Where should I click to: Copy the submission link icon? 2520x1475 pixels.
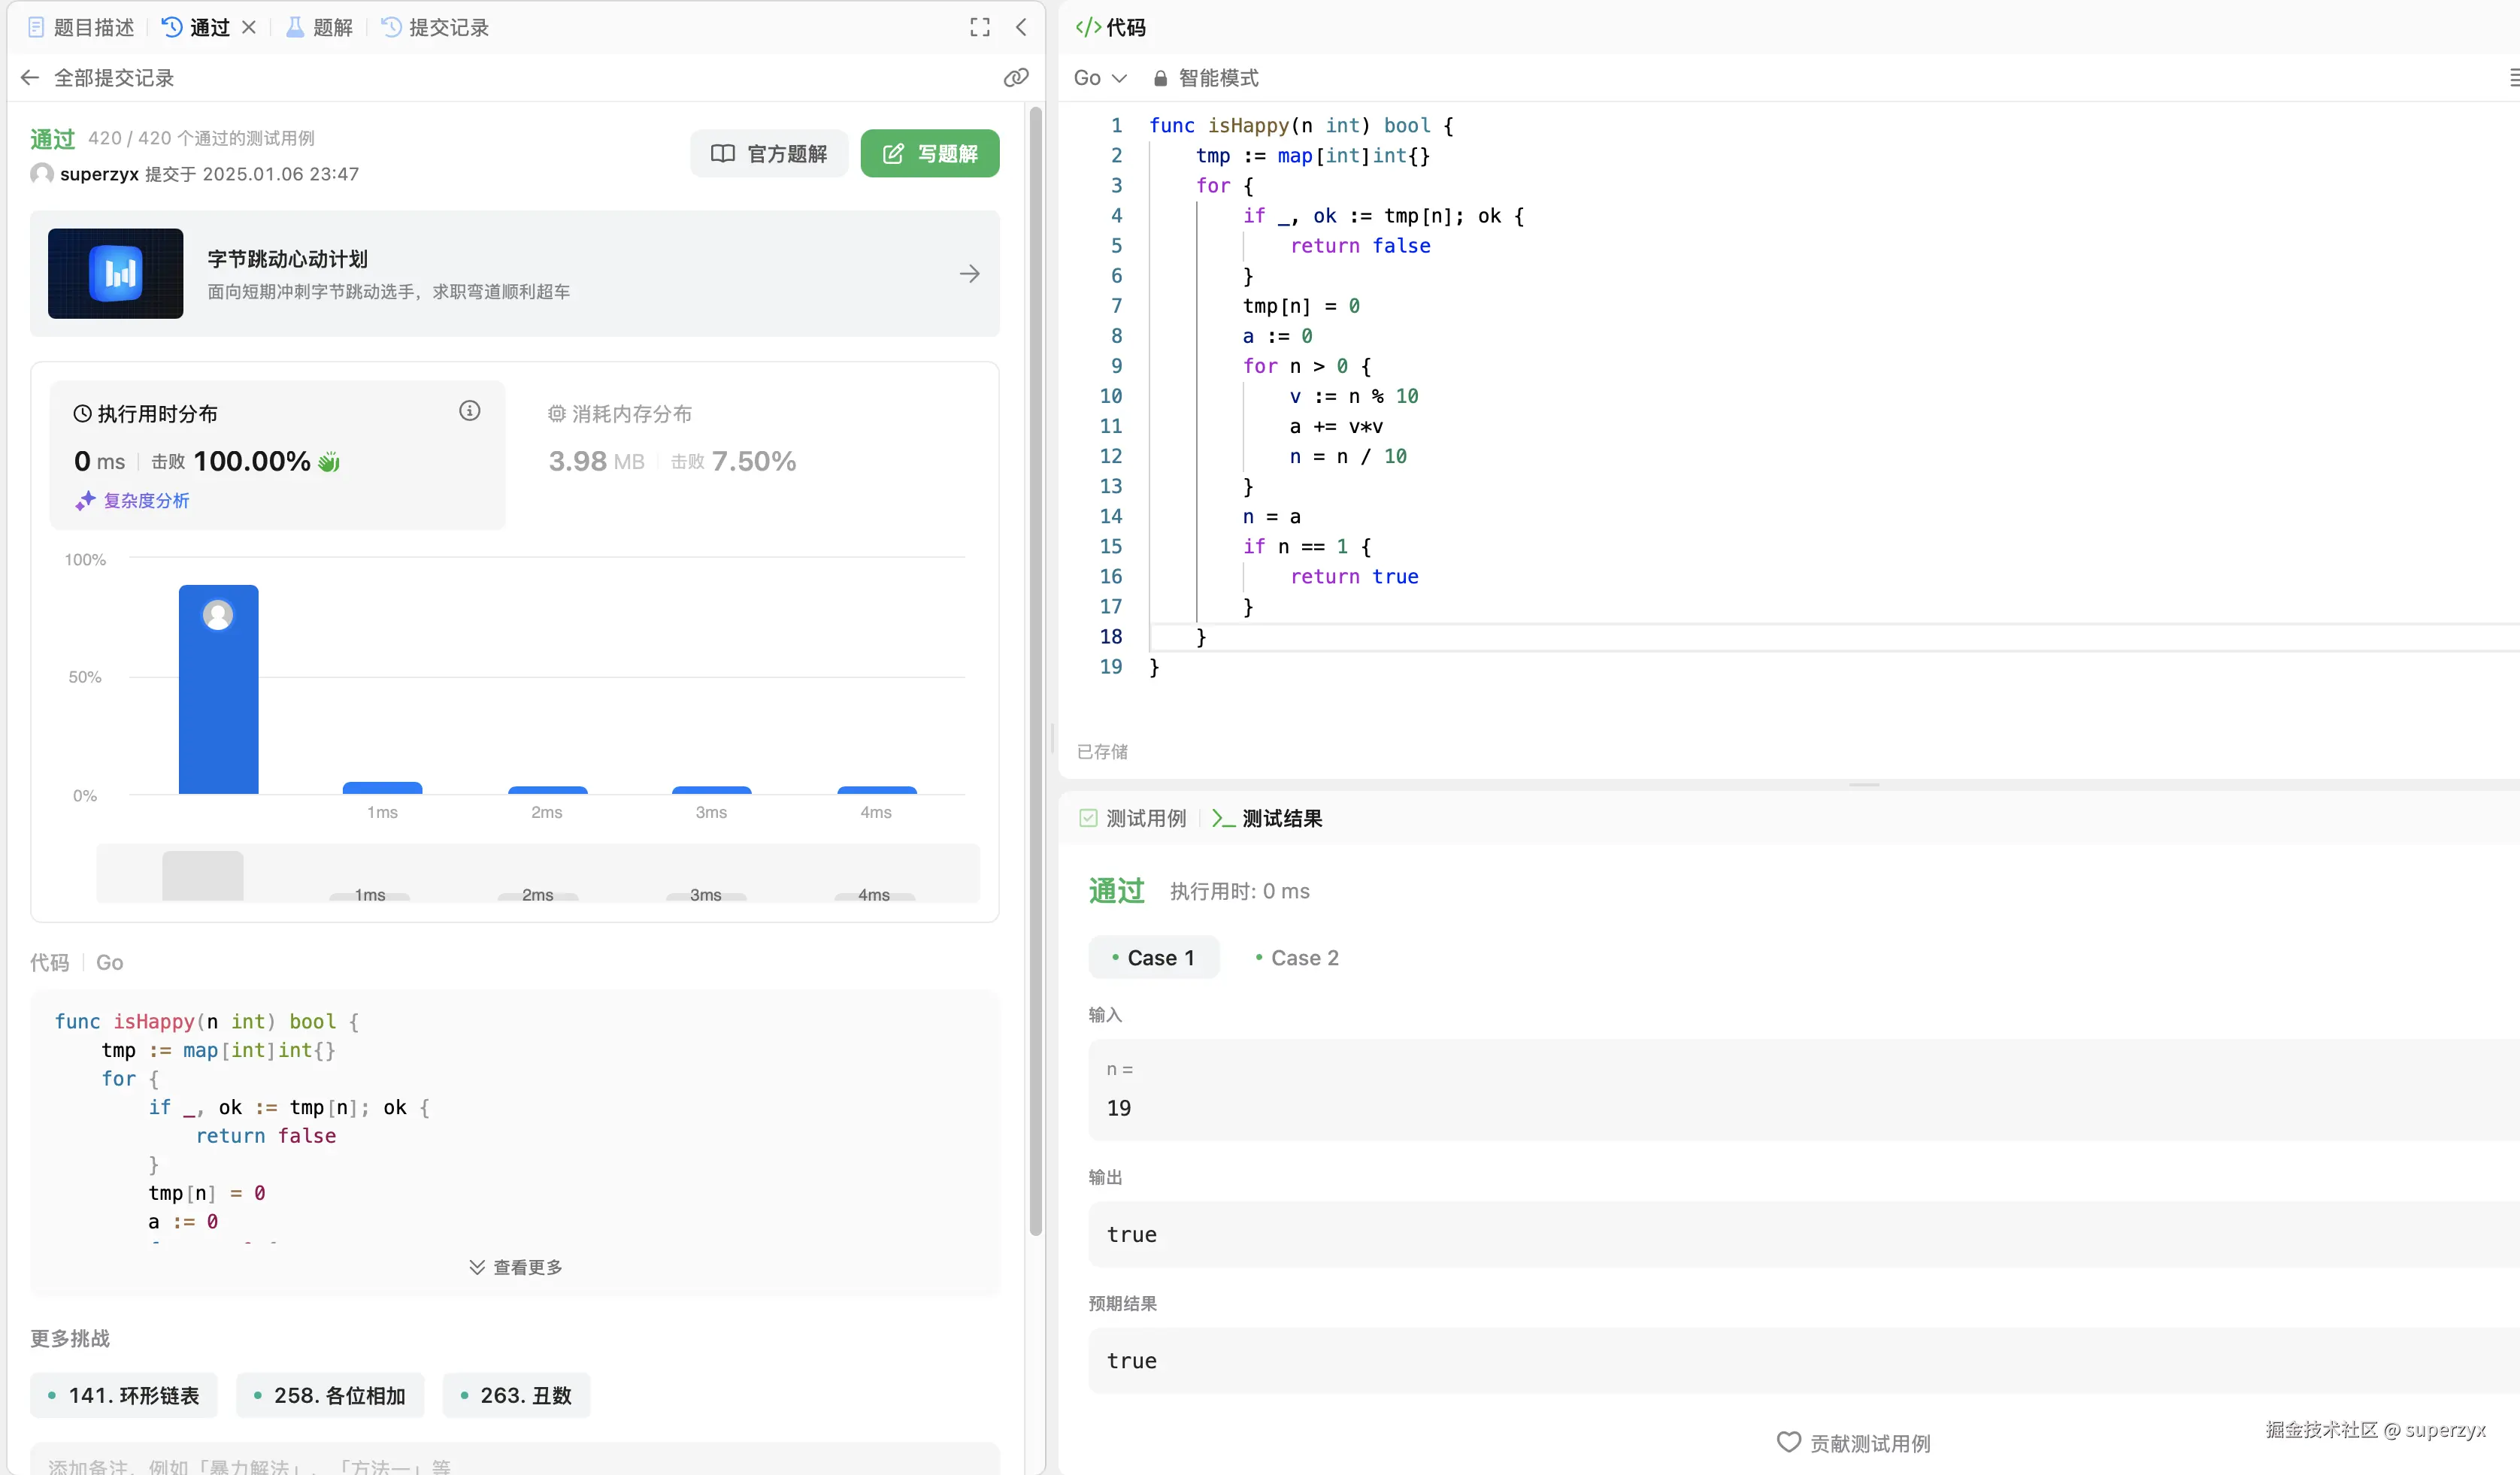coord(1016,77)
